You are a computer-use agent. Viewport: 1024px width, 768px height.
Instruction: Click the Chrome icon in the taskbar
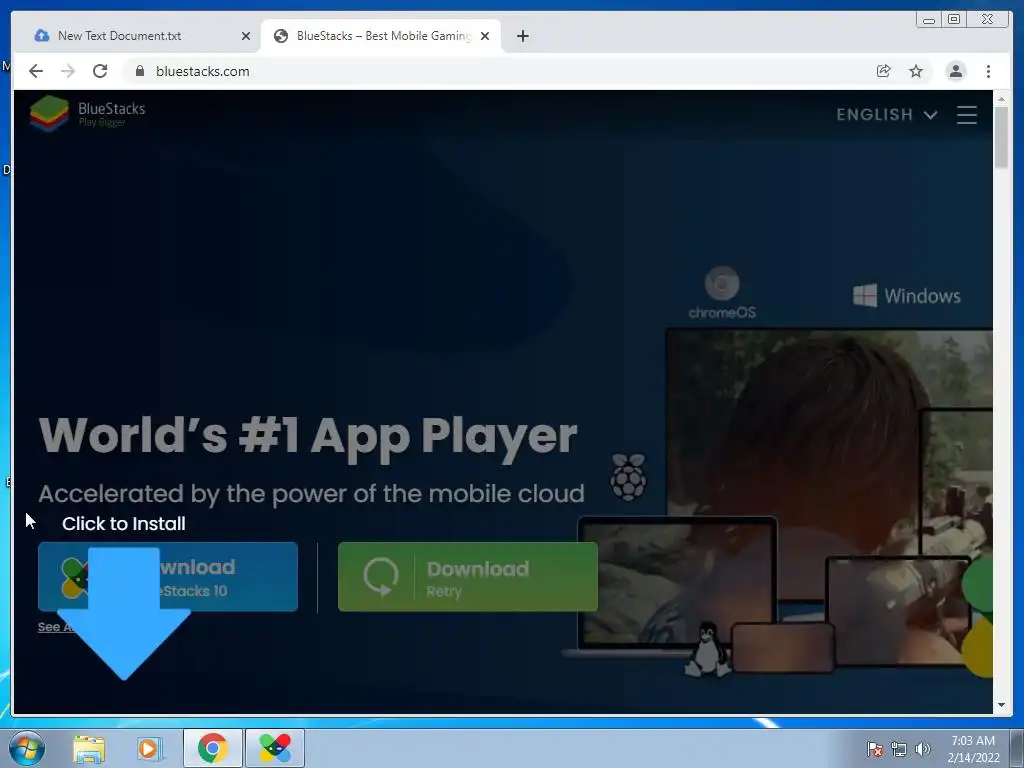coord(213,748)
